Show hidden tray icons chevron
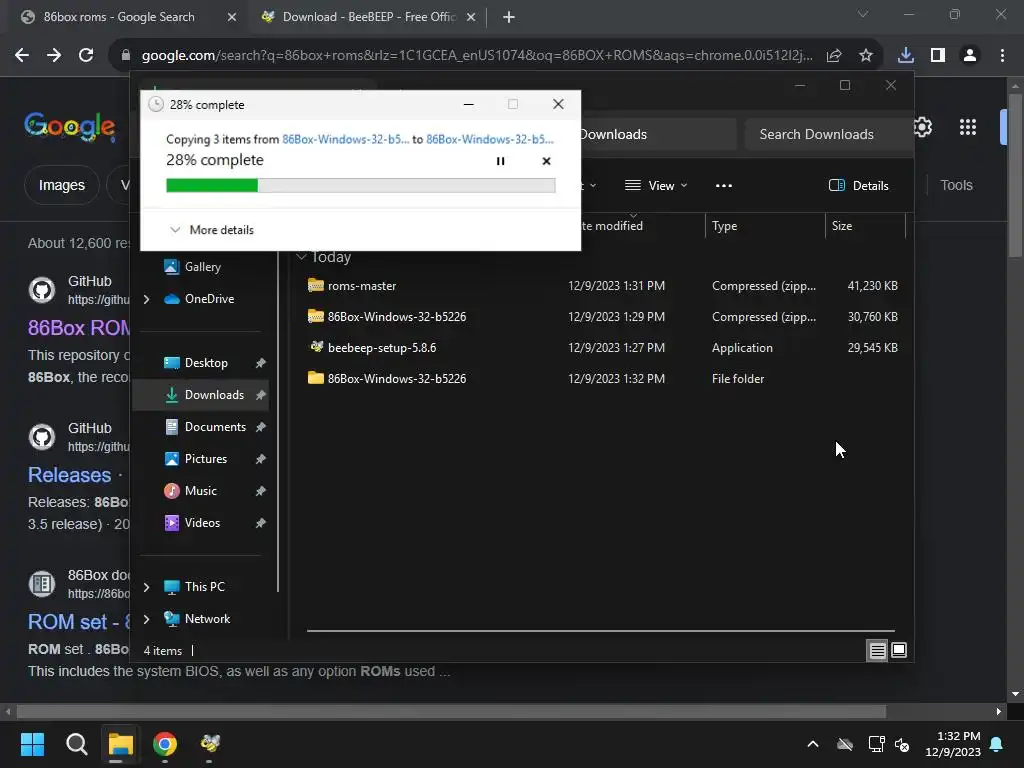The width and height of the screenshot is (1024, 768). click(813, 744)
